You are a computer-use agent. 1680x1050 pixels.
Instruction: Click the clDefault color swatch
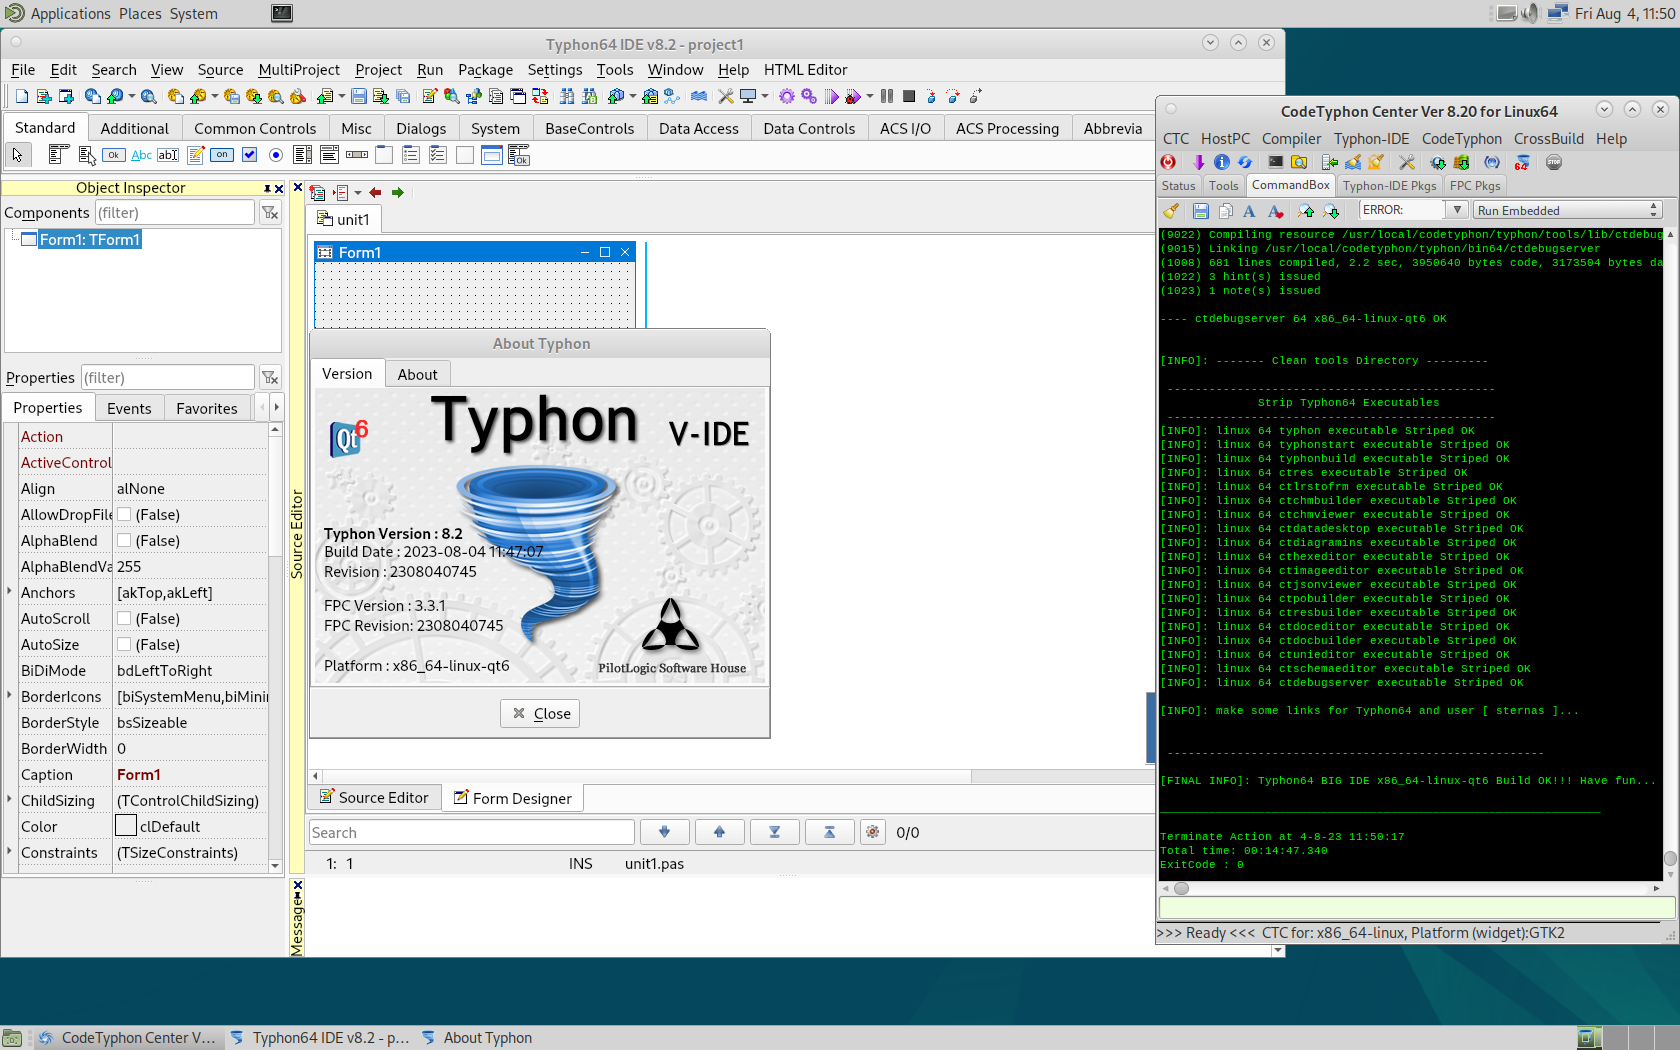click(x=126, y=826)
